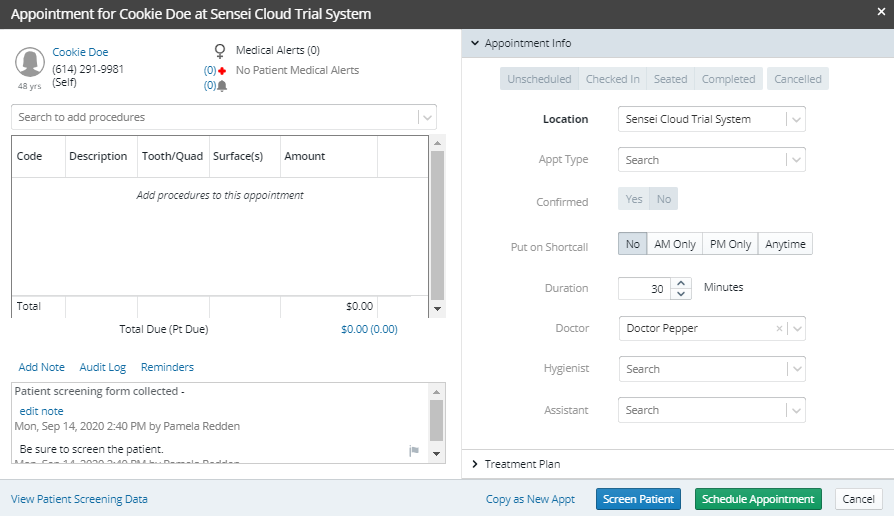Select No for Put on Shortcall

(x=633, y=244)
